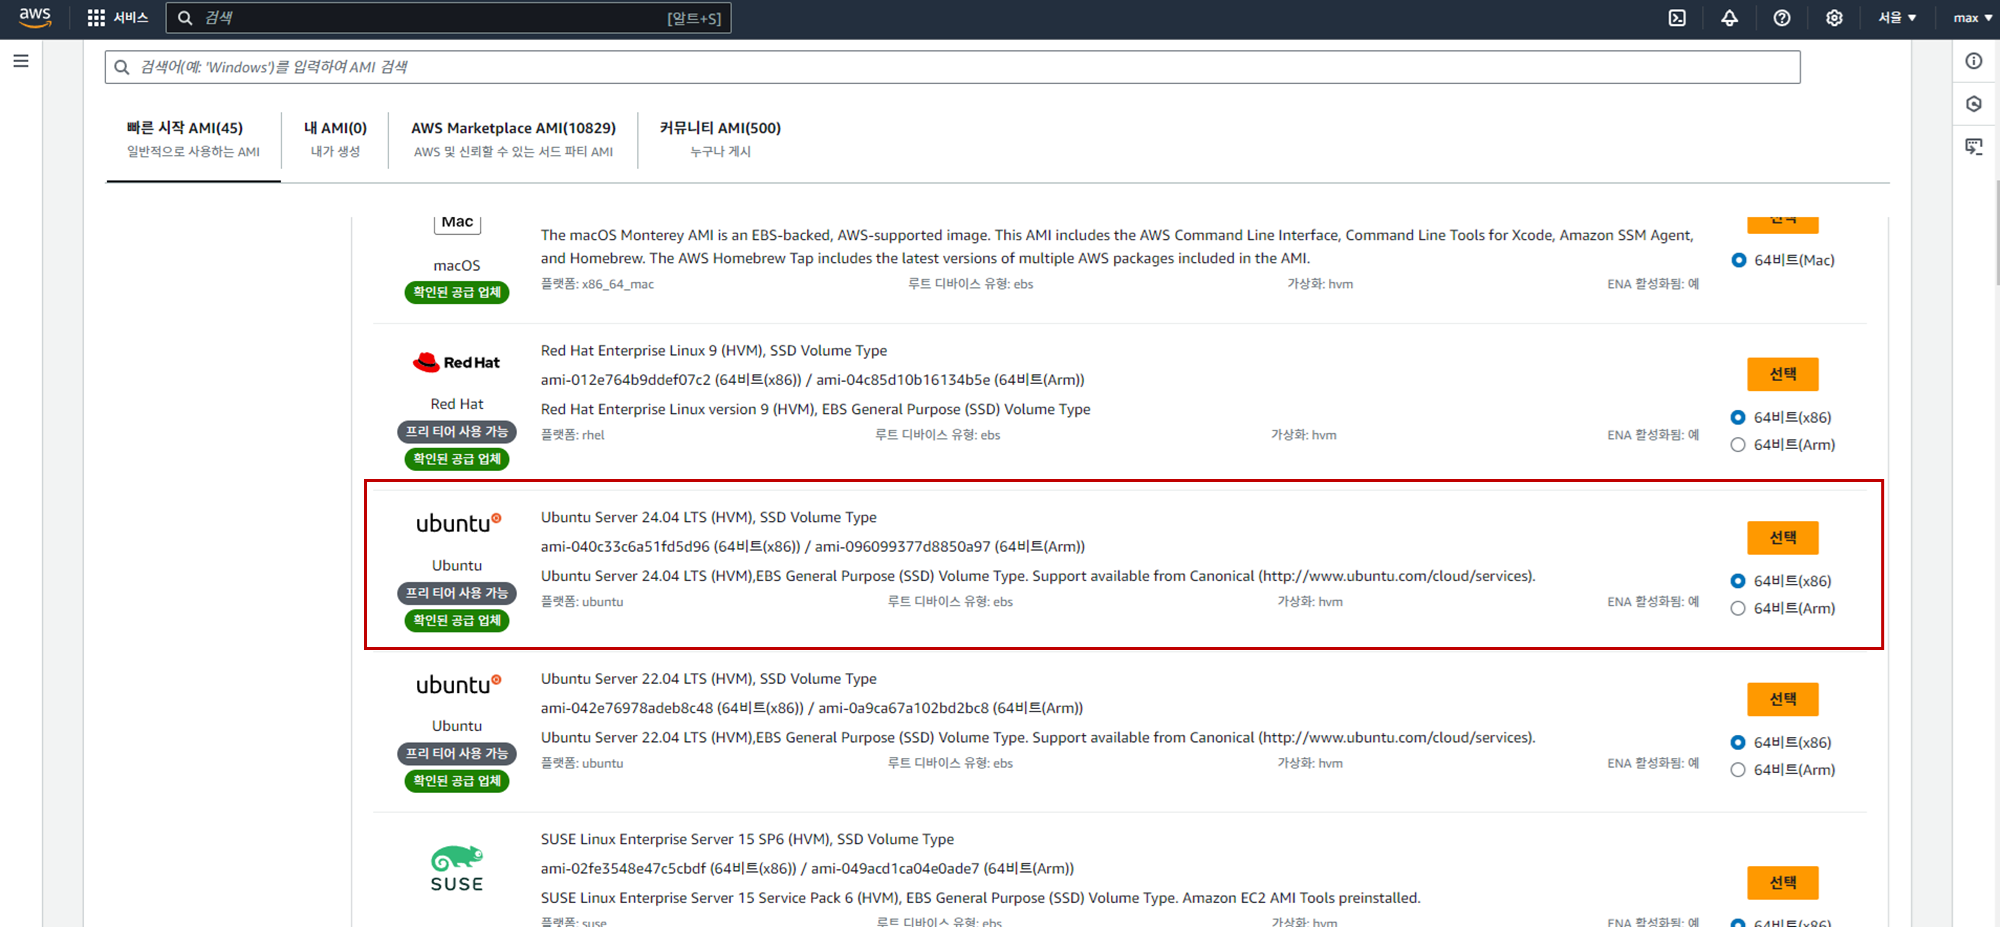Viewport: 2000px width, 927px height.
Task: Focus the AMI search input field
Action: [x=952, y=67]
